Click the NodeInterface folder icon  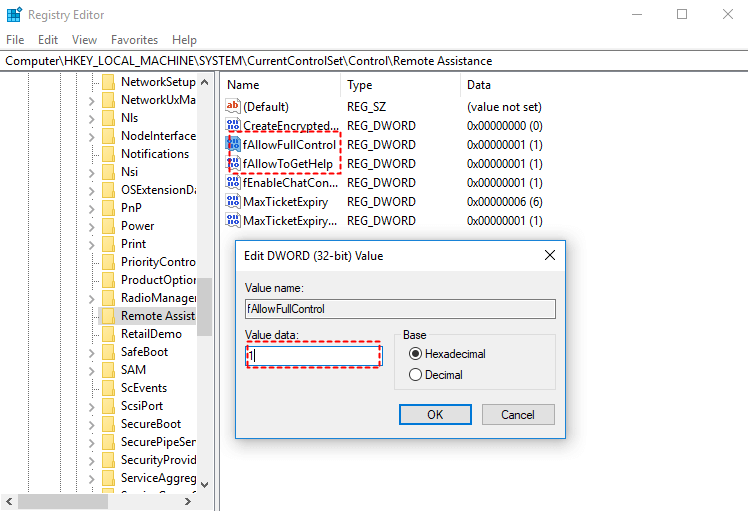109,136
